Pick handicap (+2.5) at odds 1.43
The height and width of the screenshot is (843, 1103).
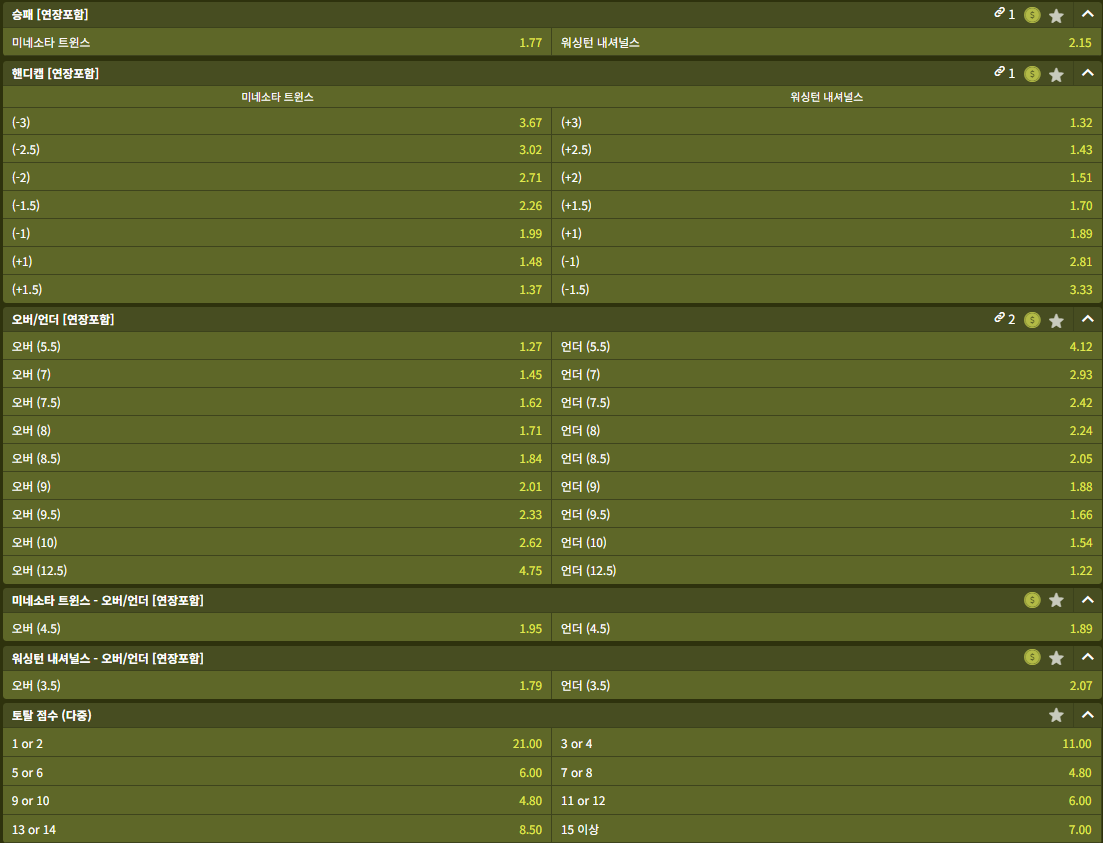coord(827,149)
